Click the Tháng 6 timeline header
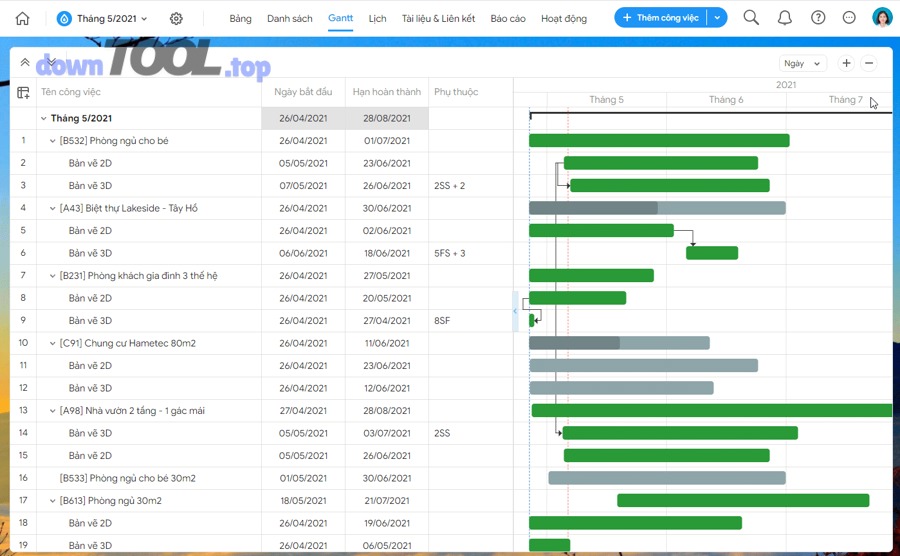 click(x=726, y=100)
